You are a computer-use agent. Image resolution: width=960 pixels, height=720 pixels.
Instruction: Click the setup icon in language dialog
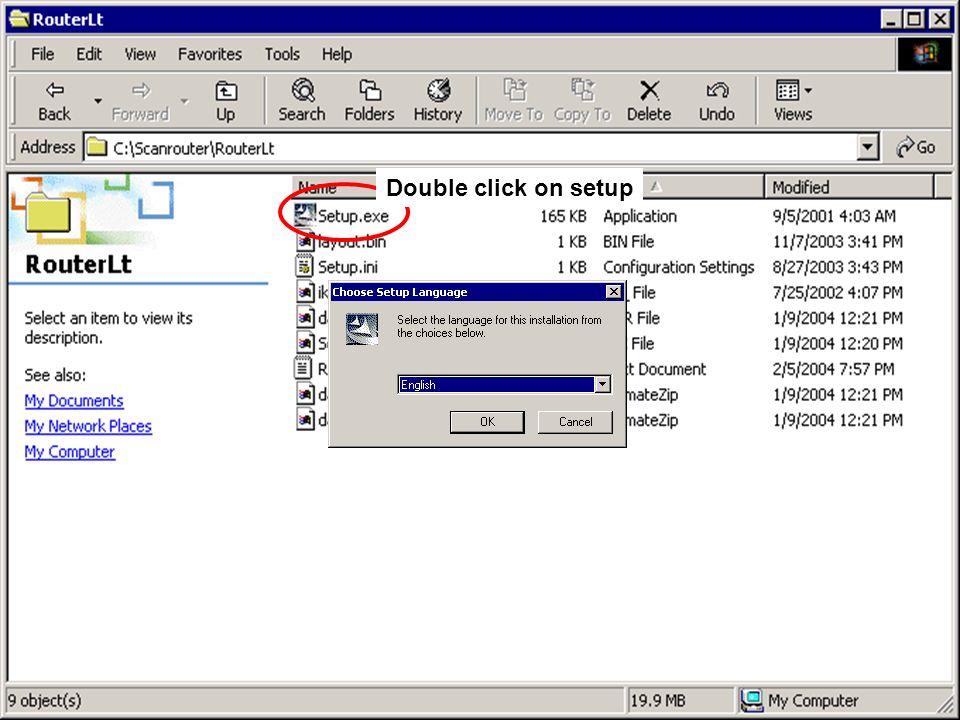[x=362, y=329]
